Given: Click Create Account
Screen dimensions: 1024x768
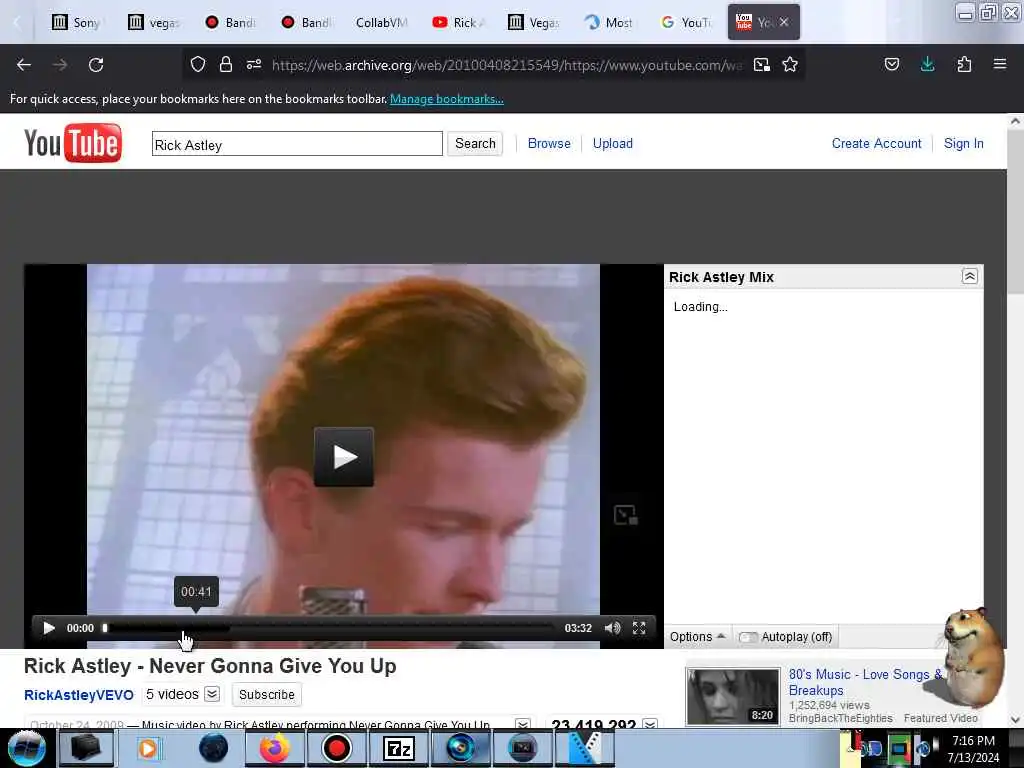Looking at the screenshot, I should pos(876,144).
